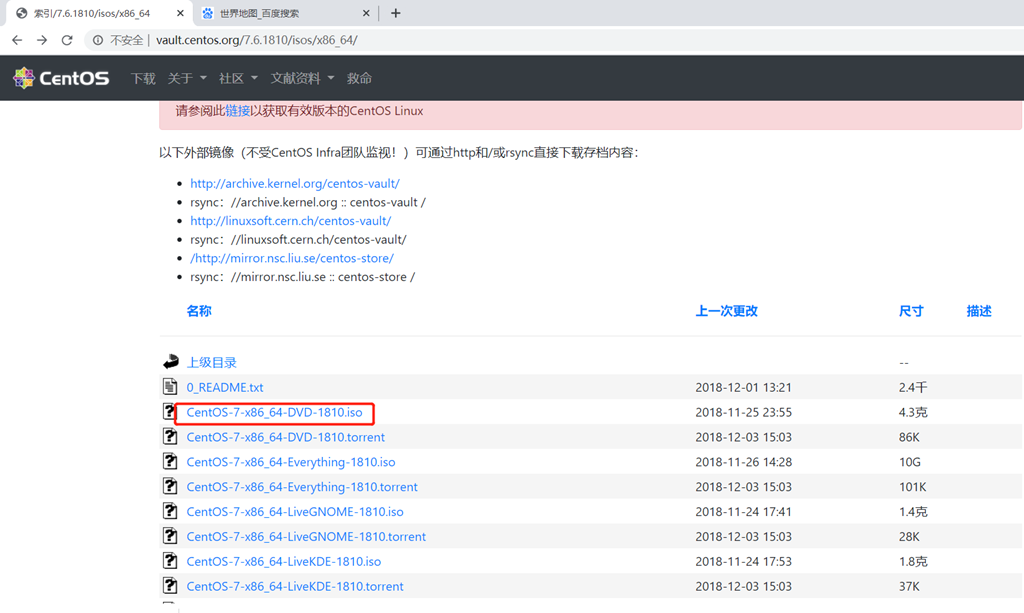Open archive.kernel.org centos-vault link
The image size is (1024, 613).
[x=295, y=183]
